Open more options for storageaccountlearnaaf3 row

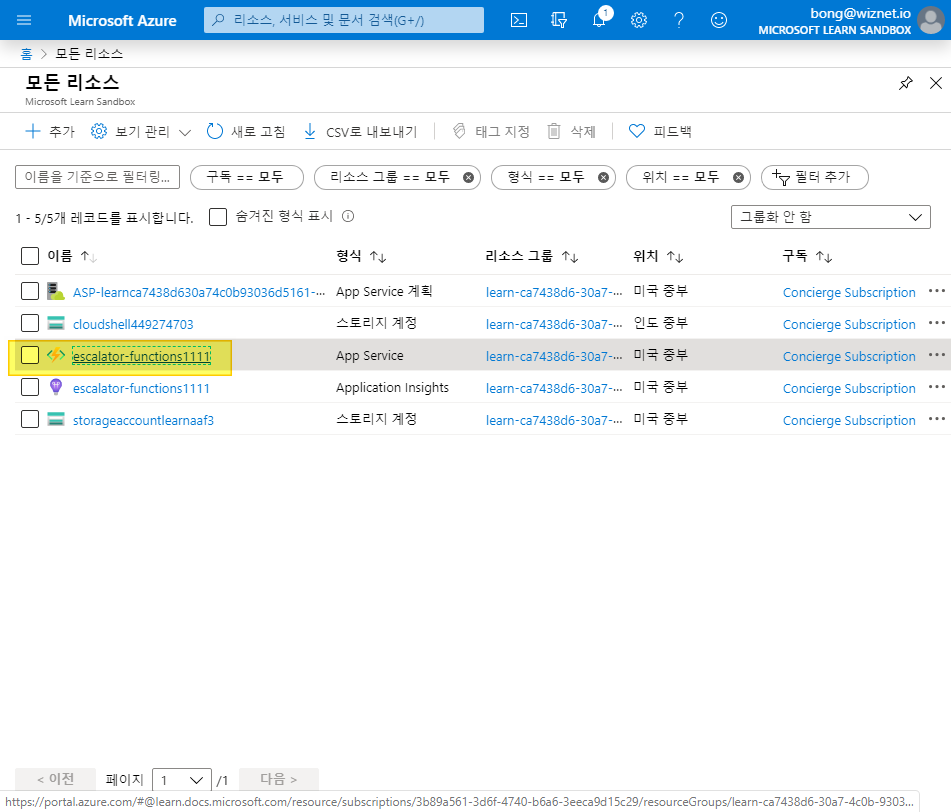point(936,419)
